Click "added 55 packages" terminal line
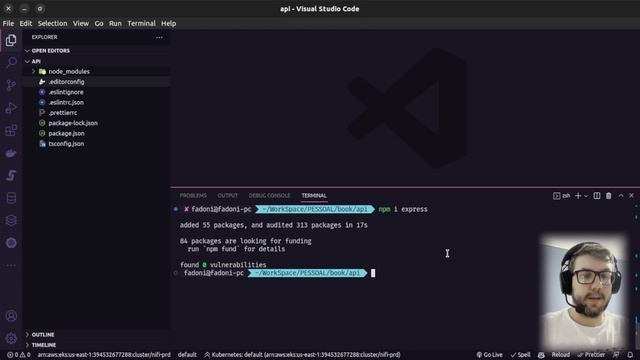This screenshot has height=360, width=640. point(273,225)
